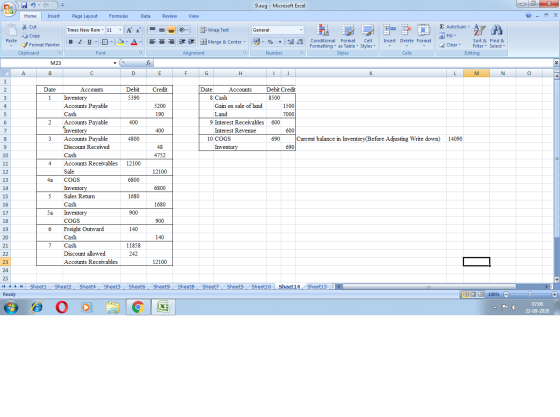560x417 pixels.
Task: Switch to the Sheet13 tab
Action: [x=317, y=286]
